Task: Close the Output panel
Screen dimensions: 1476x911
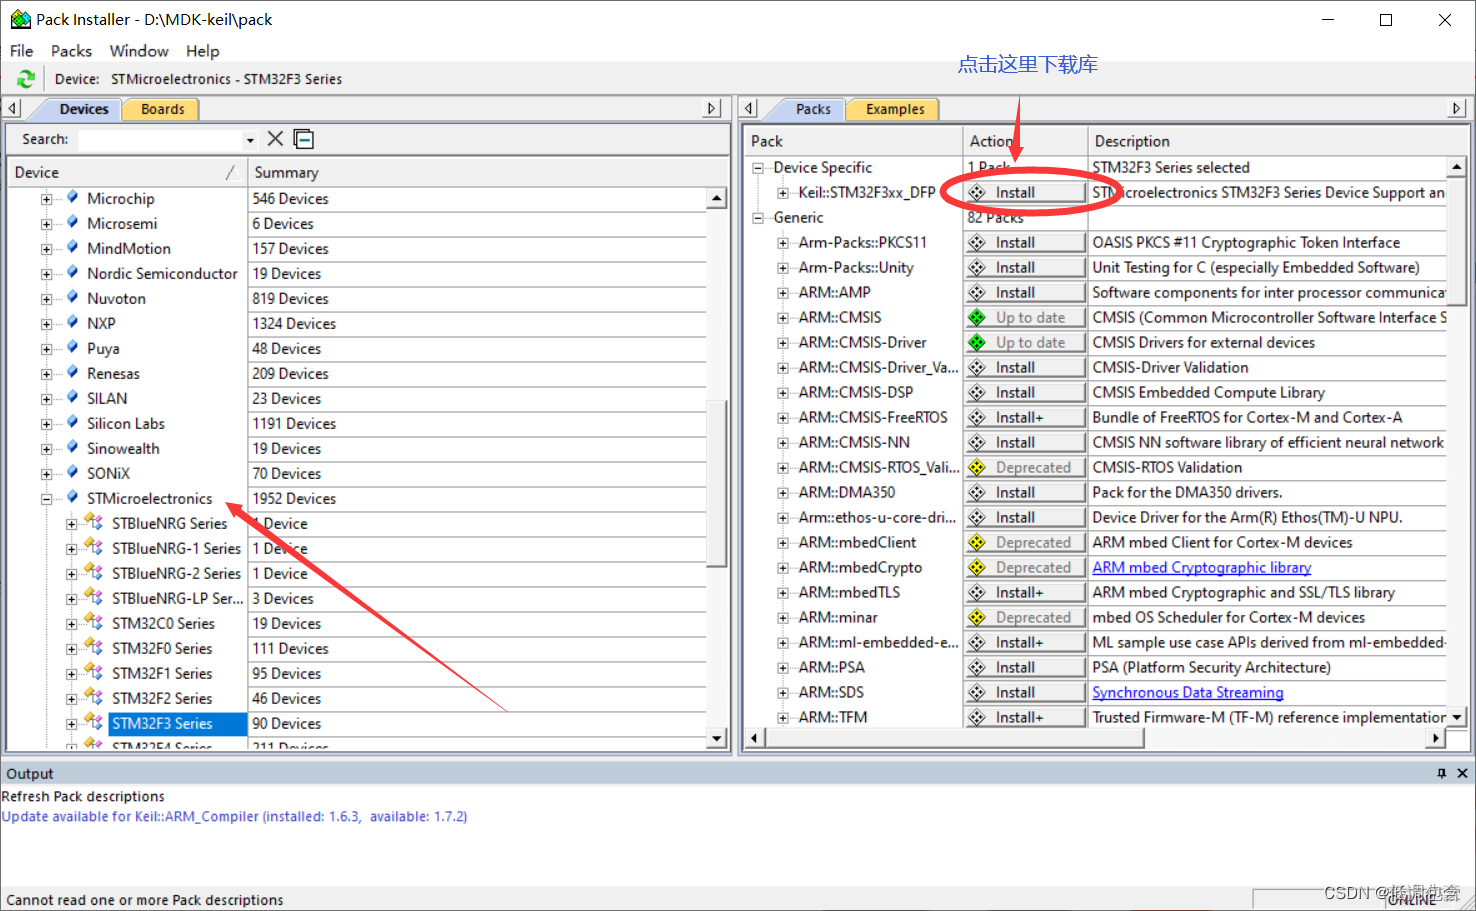Action: pyautogui.click(x=1462, y=773)
